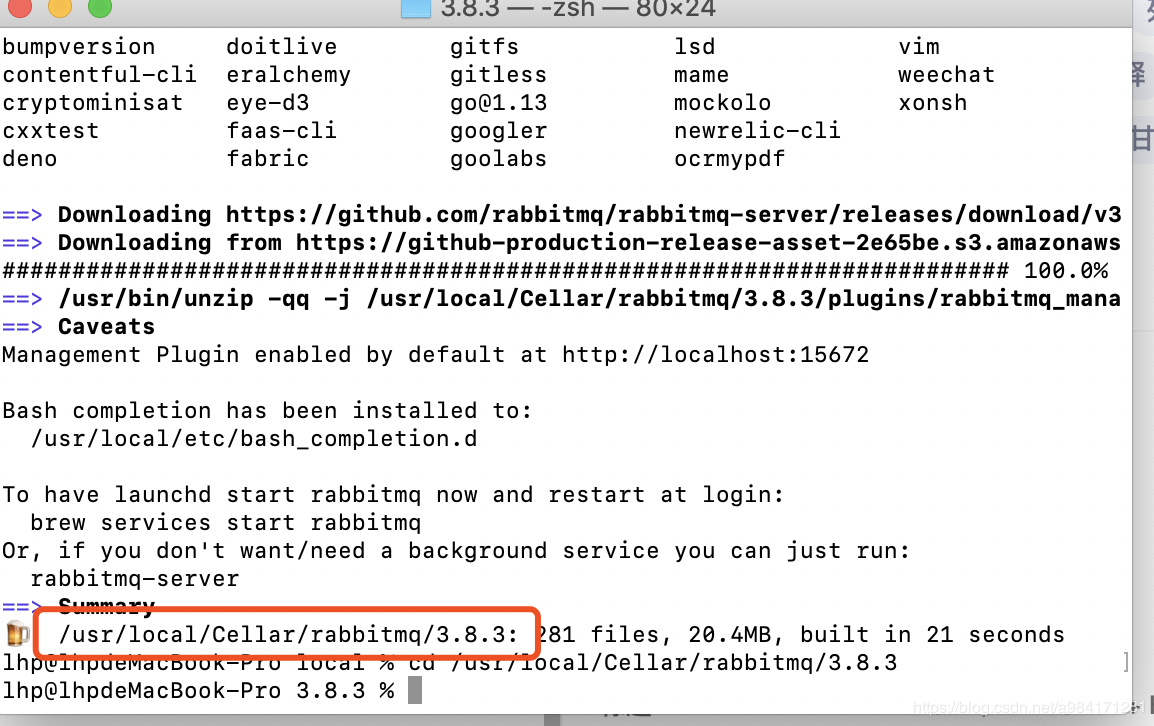
Task: Click the '100.0%' progress value
Action: point(1066,271)
